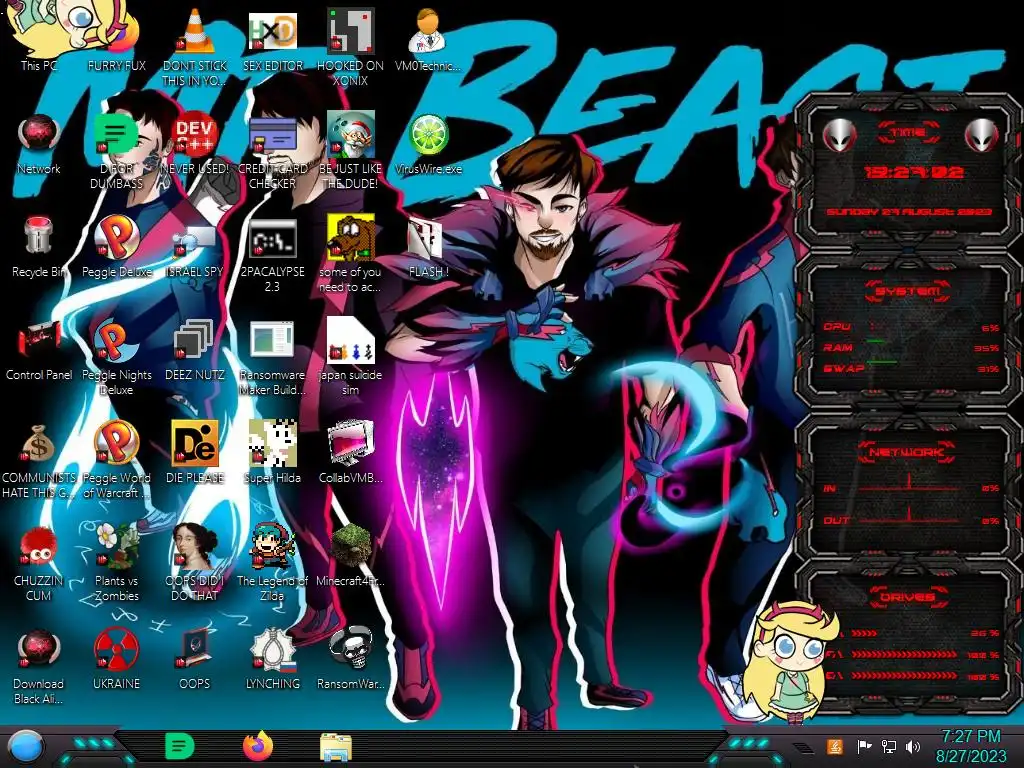Launch Plants vs Zombies
1024x768 pixels.
(117, 562)
